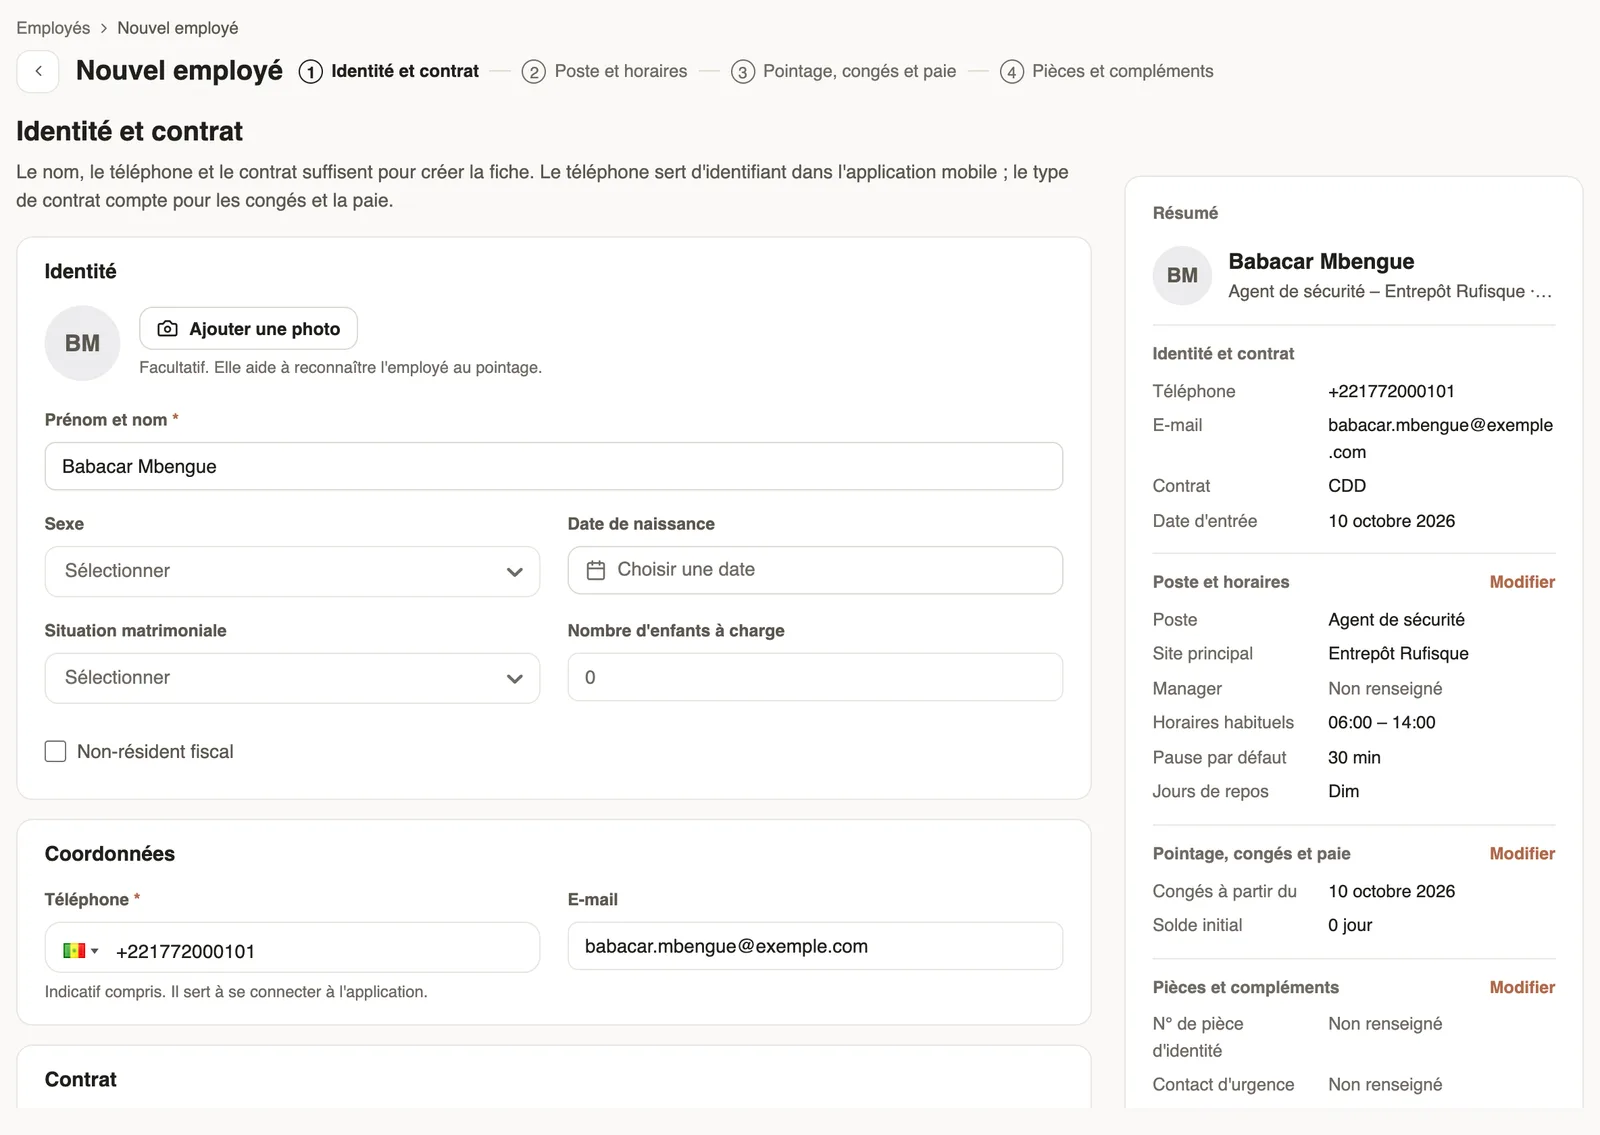Click Modifier next to Poste et horaires
The image size is (1600, 1135).
click(x=1522, y=582)
